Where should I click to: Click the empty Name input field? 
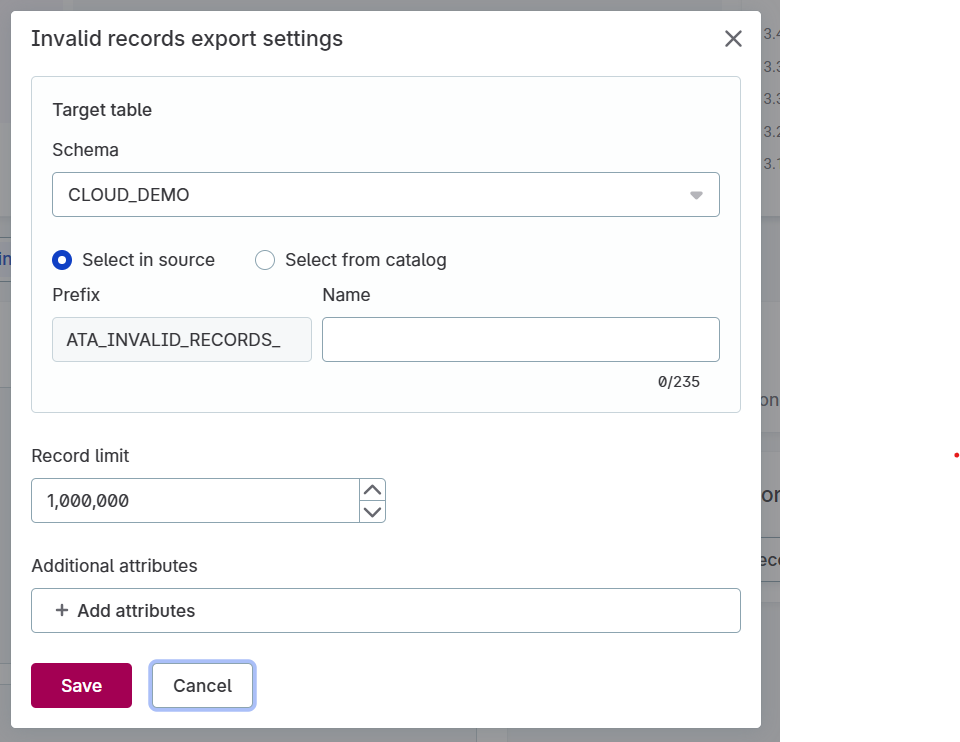tap(520, 339)
